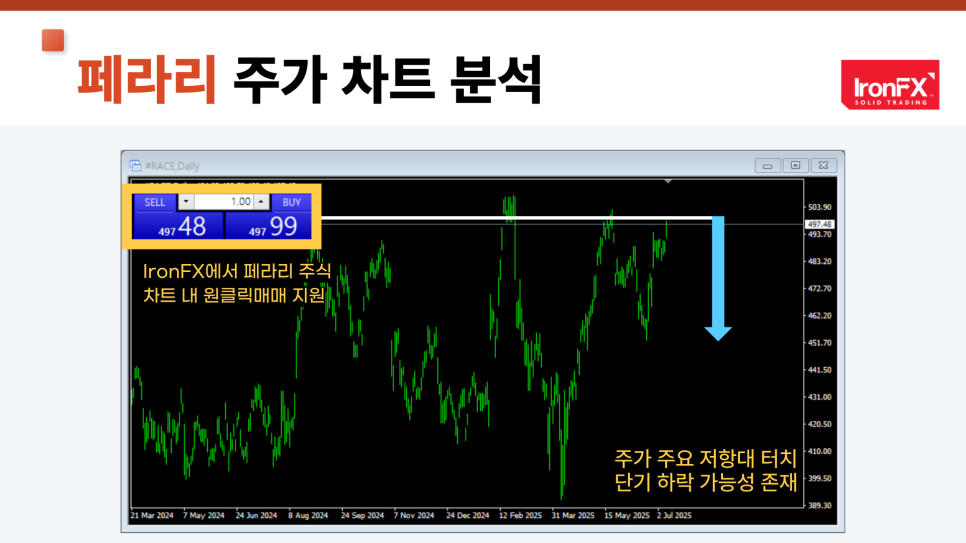Screen dimensions: 966x543
Task: Click the buy price 497.99 tile
Action: (x=267, y=226)
